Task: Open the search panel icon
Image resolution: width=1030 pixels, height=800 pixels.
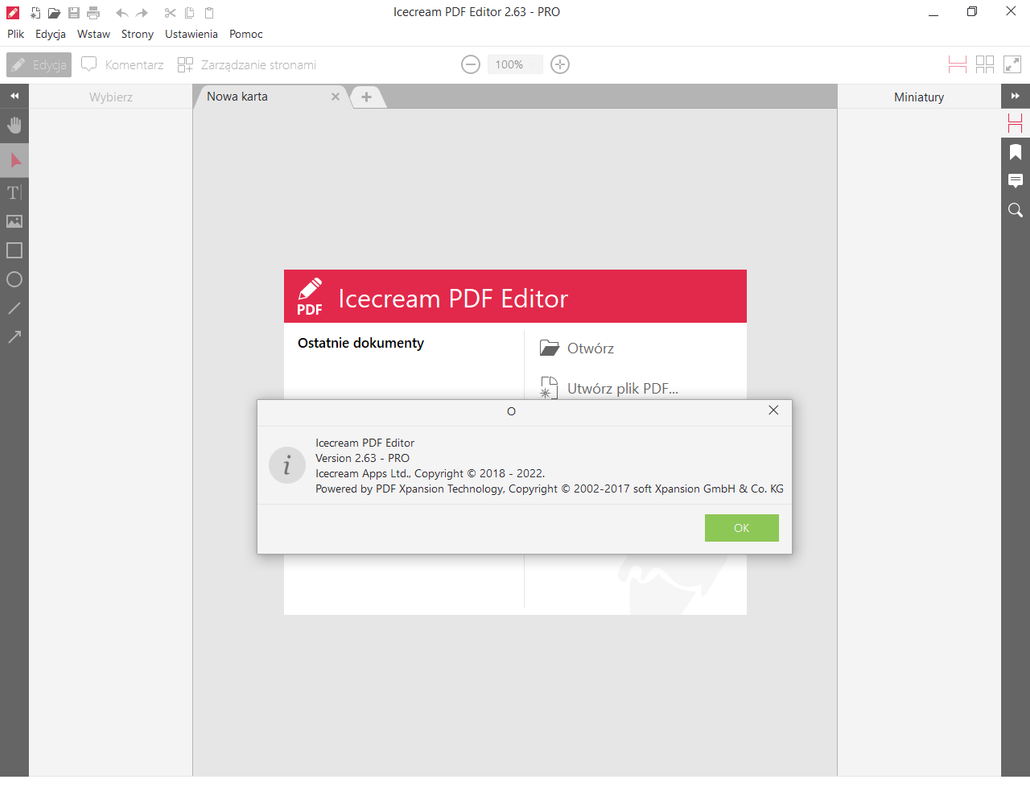Action: coord(1015,210)
